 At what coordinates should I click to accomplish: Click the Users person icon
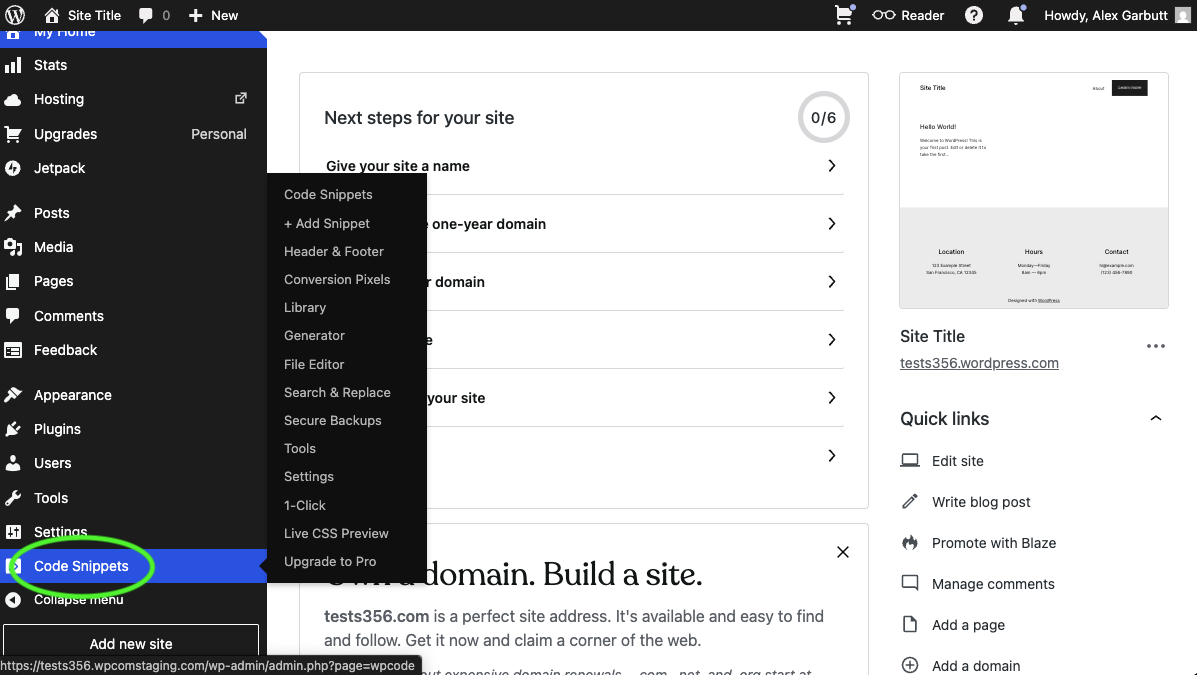(x=13, y=463)
